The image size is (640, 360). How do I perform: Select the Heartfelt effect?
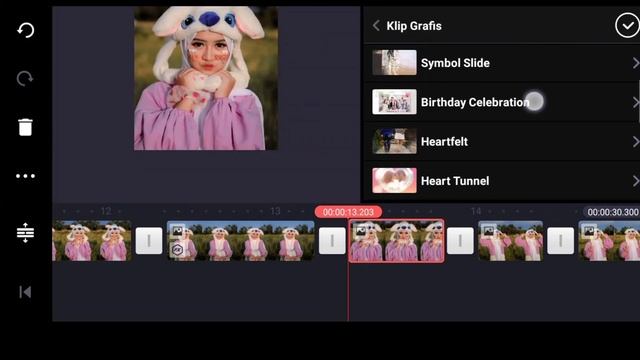pos(502,142)
